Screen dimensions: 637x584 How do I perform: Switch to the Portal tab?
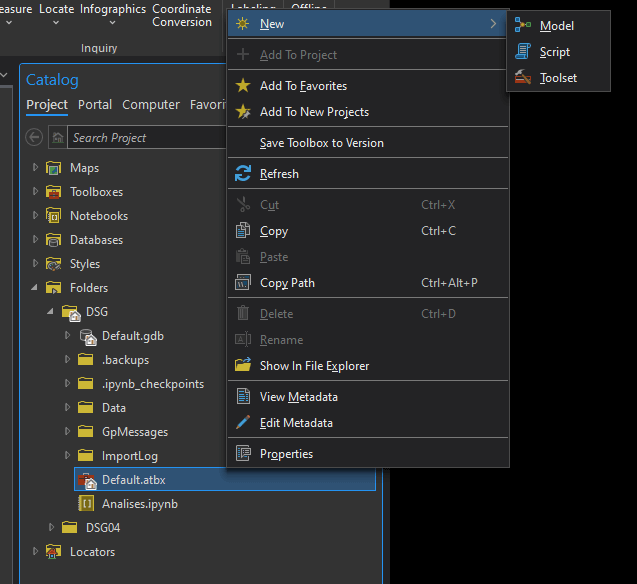[x=95, y=105]
